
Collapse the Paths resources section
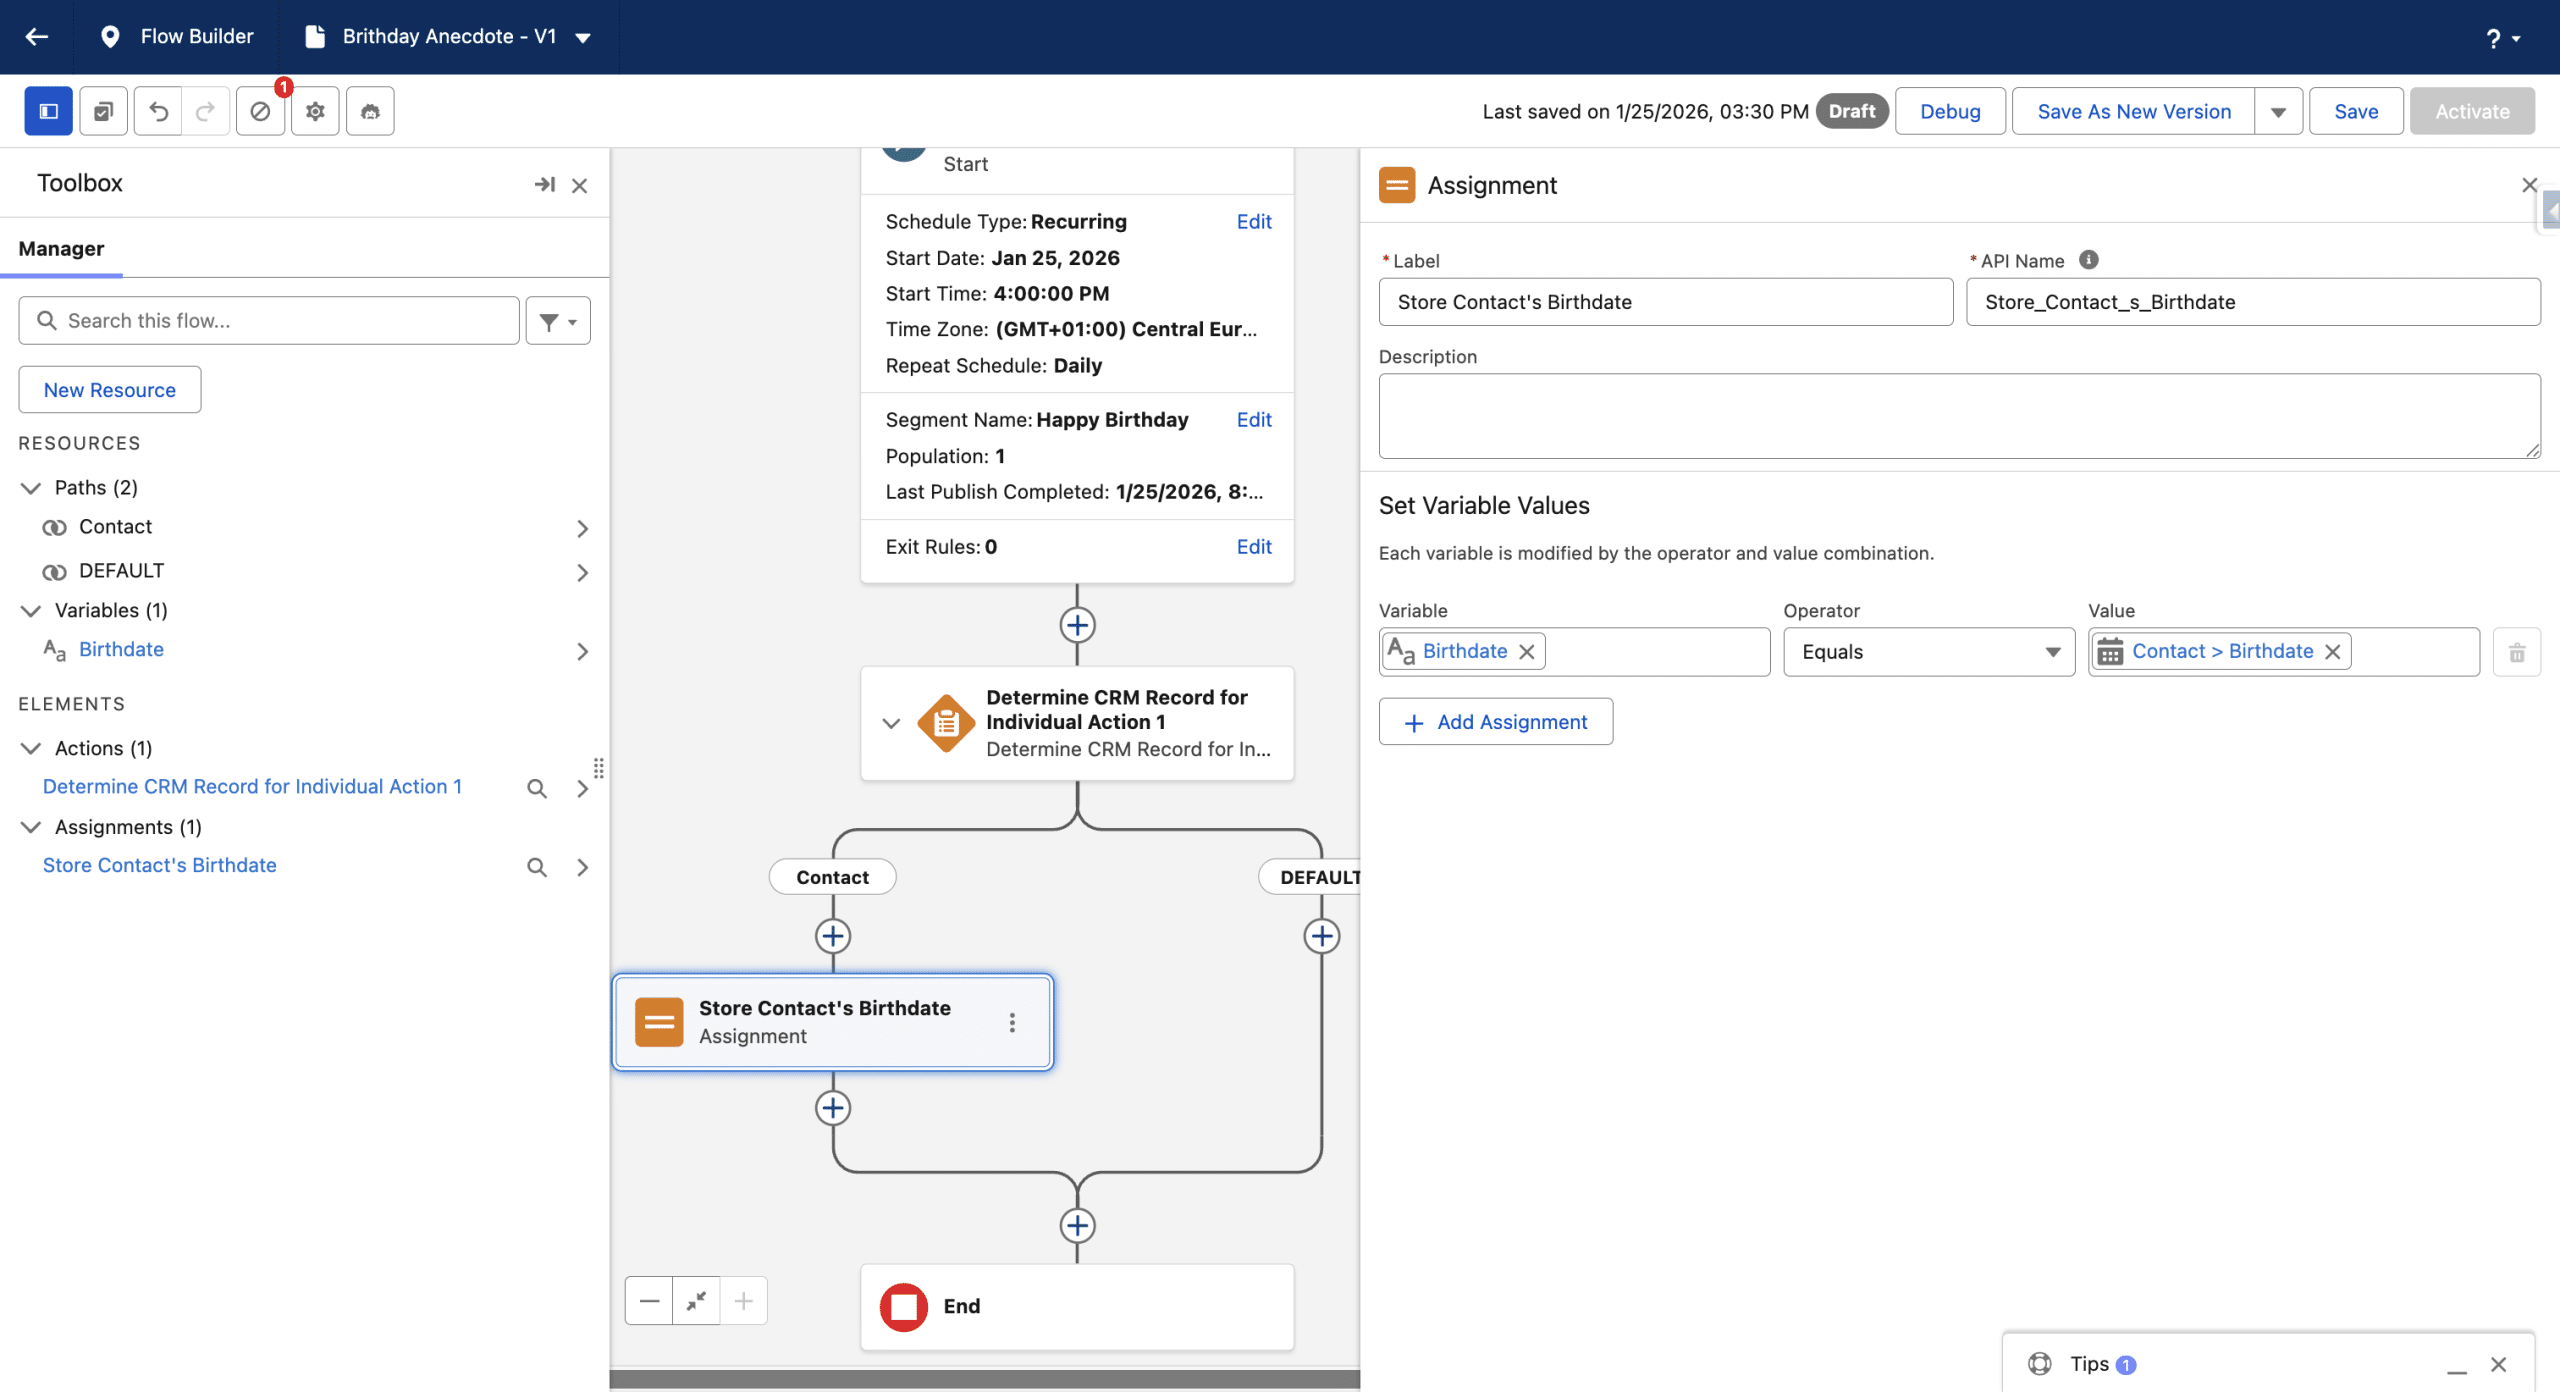[x=31, y=488]
